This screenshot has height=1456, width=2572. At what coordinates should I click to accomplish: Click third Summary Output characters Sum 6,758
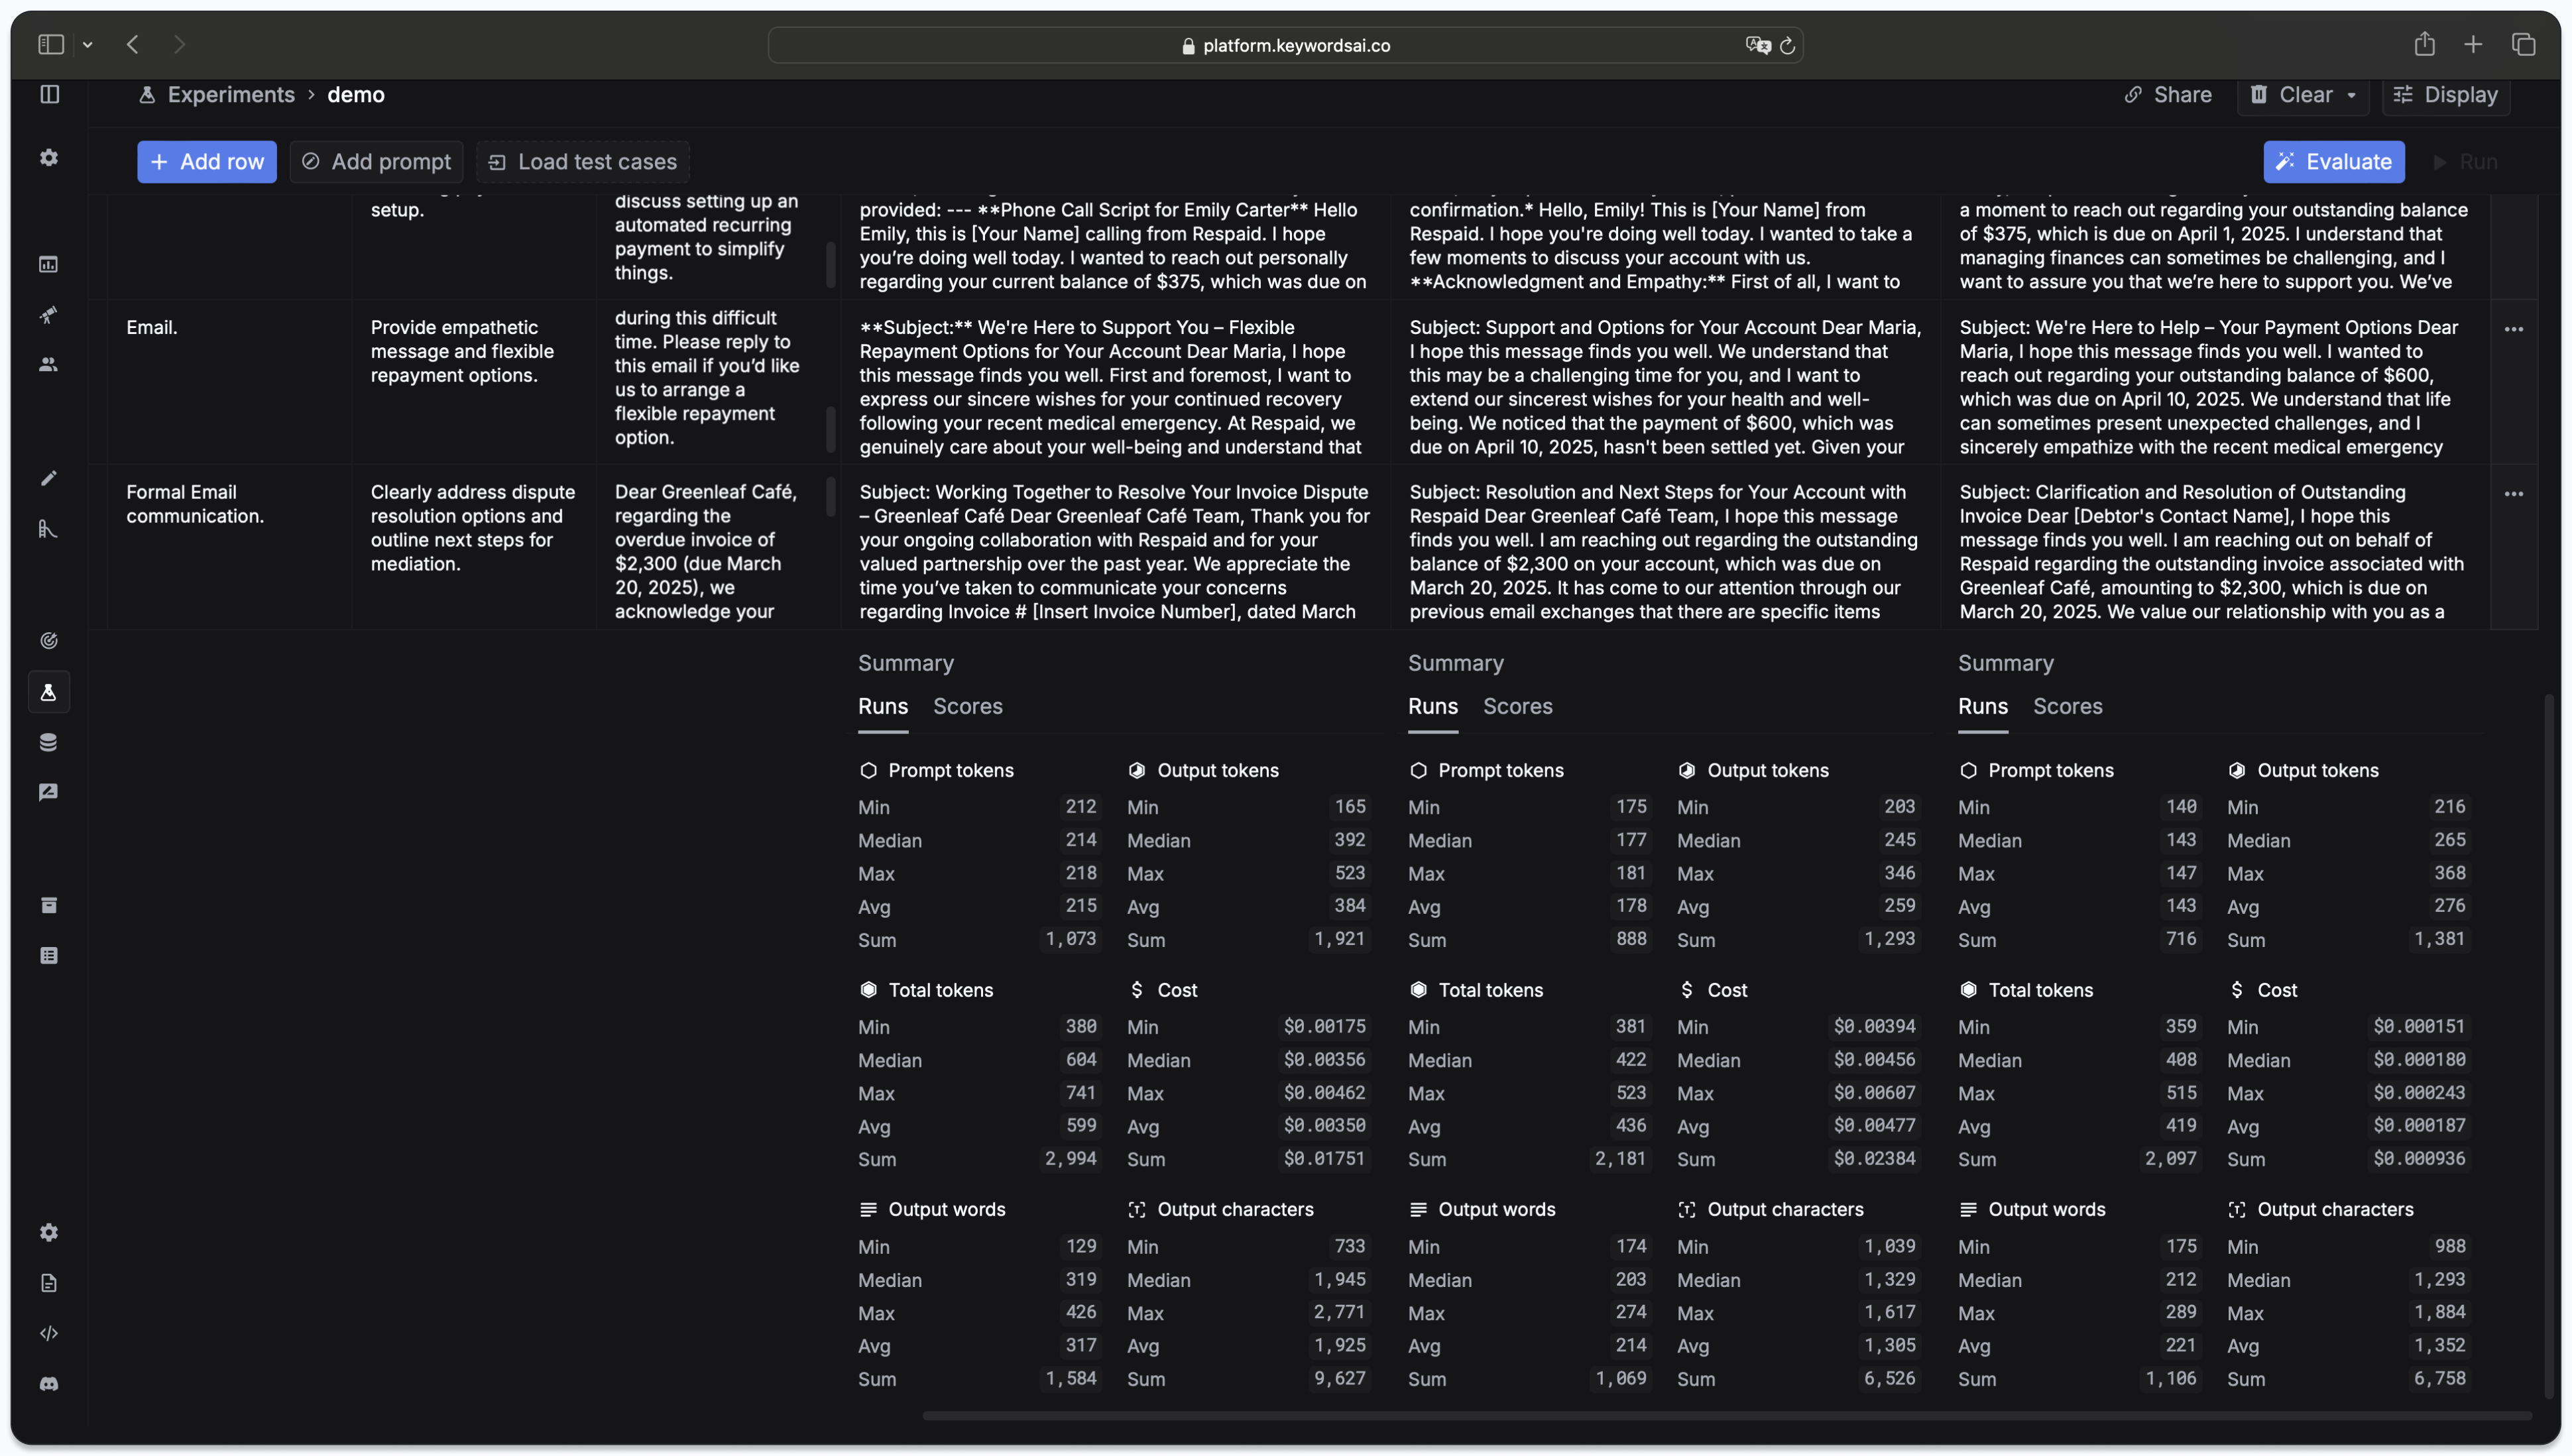coord(2439,1379)
